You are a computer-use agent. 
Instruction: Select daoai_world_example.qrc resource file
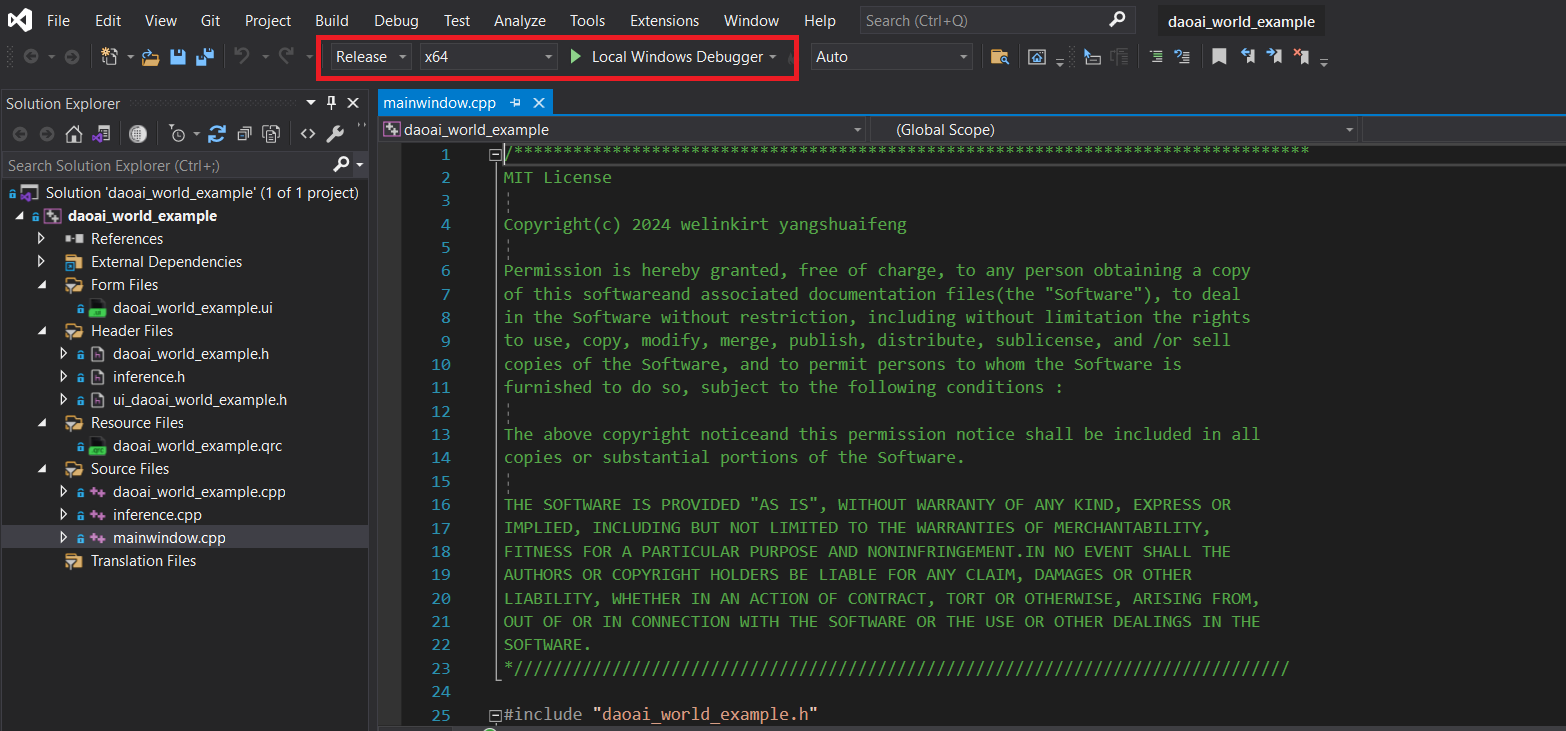click(197, 446)
